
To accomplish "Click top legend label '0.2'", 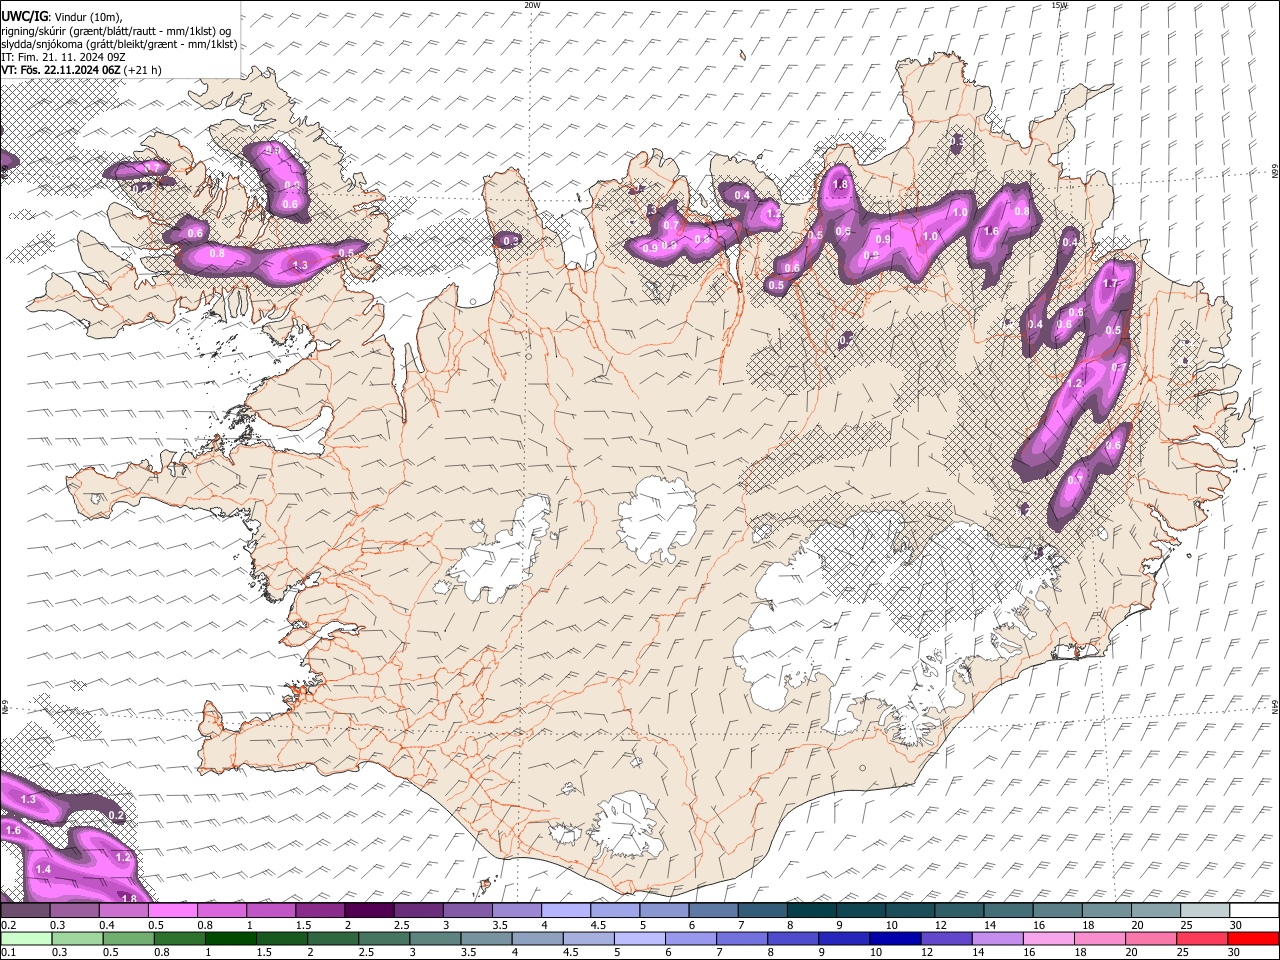I will 8,925.
